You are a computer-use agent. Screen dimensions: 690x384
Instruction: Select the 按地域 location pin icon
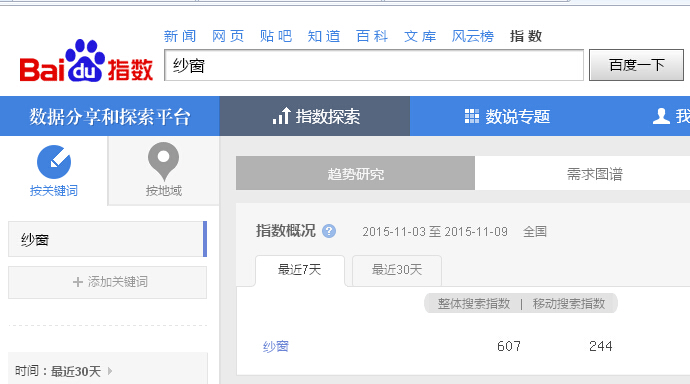(163, 161)
